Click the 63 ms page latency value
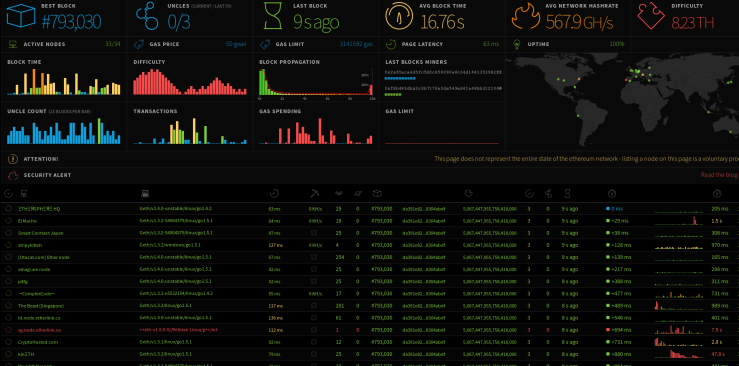The width and height of the screenshot is (739, 366). [x=491, y=44]
